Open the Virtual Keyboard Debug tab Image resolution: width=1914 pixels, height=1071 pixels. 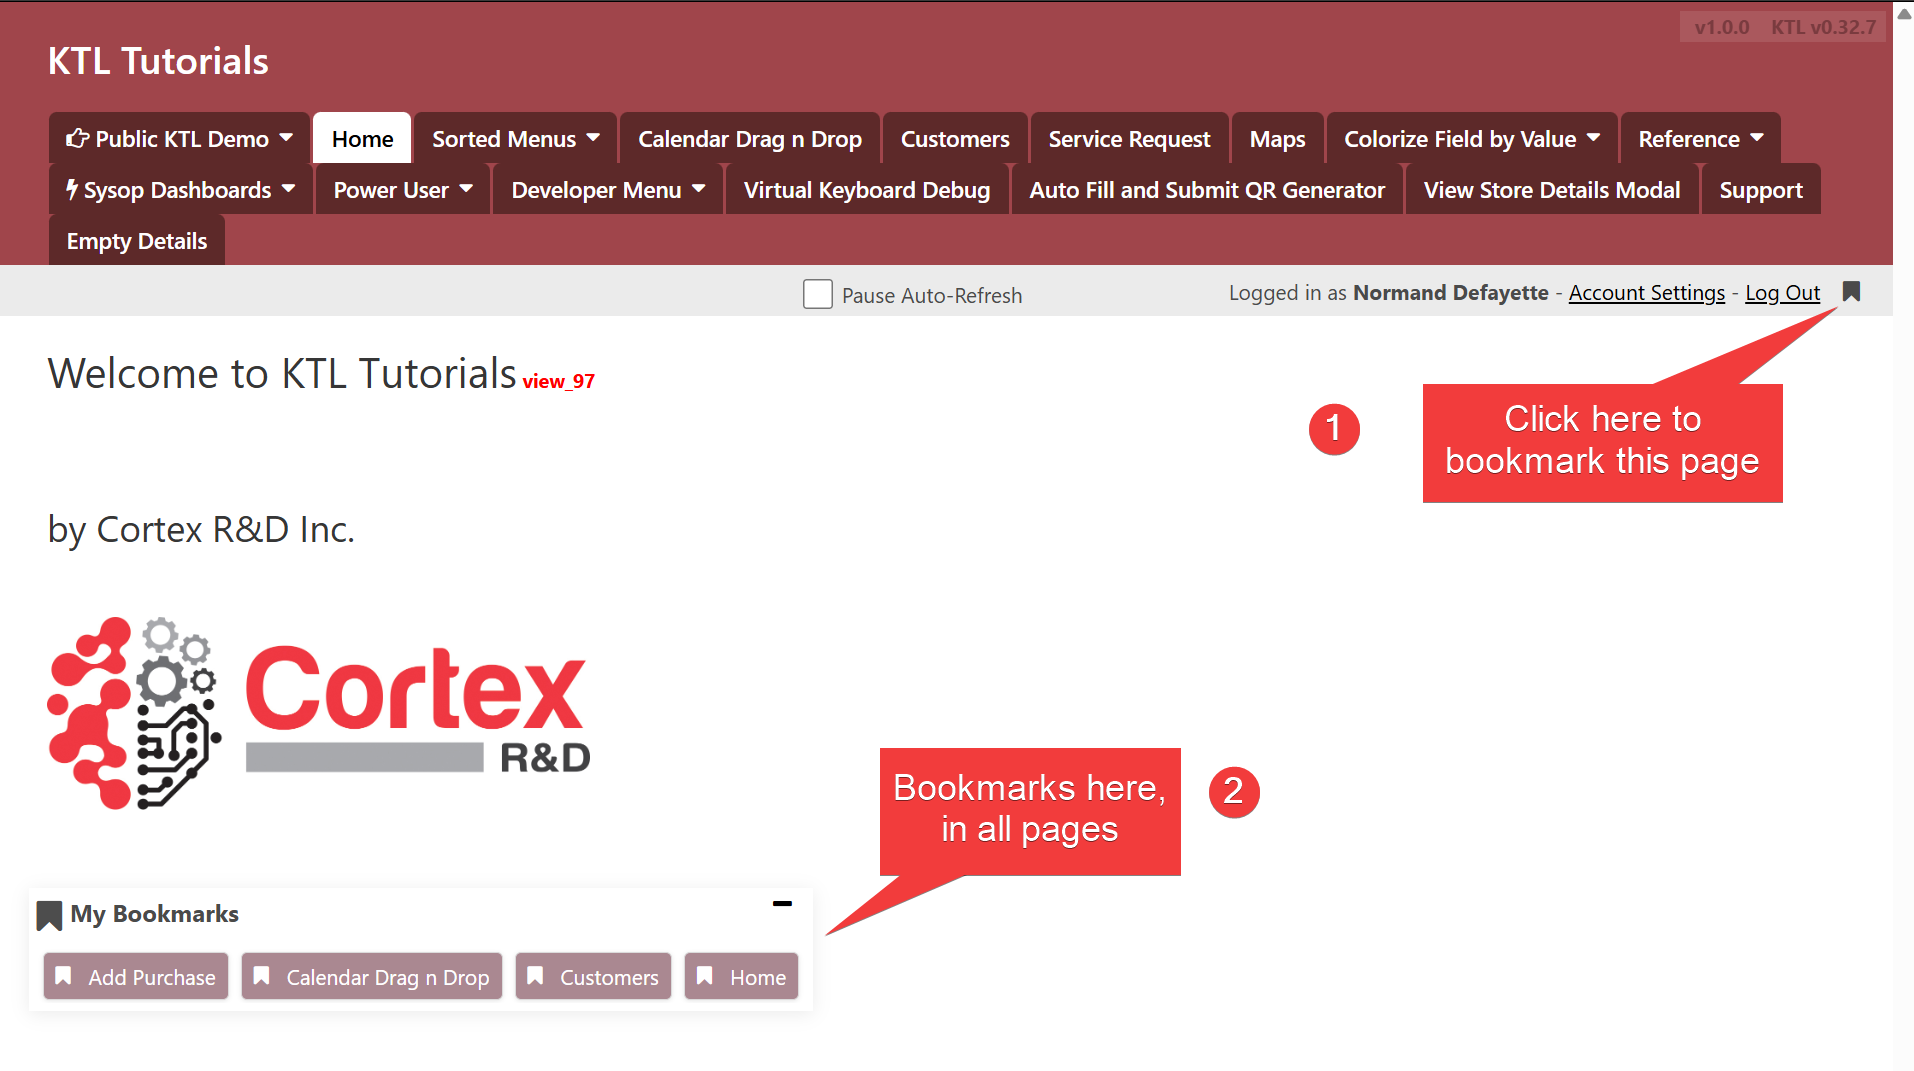867,189
